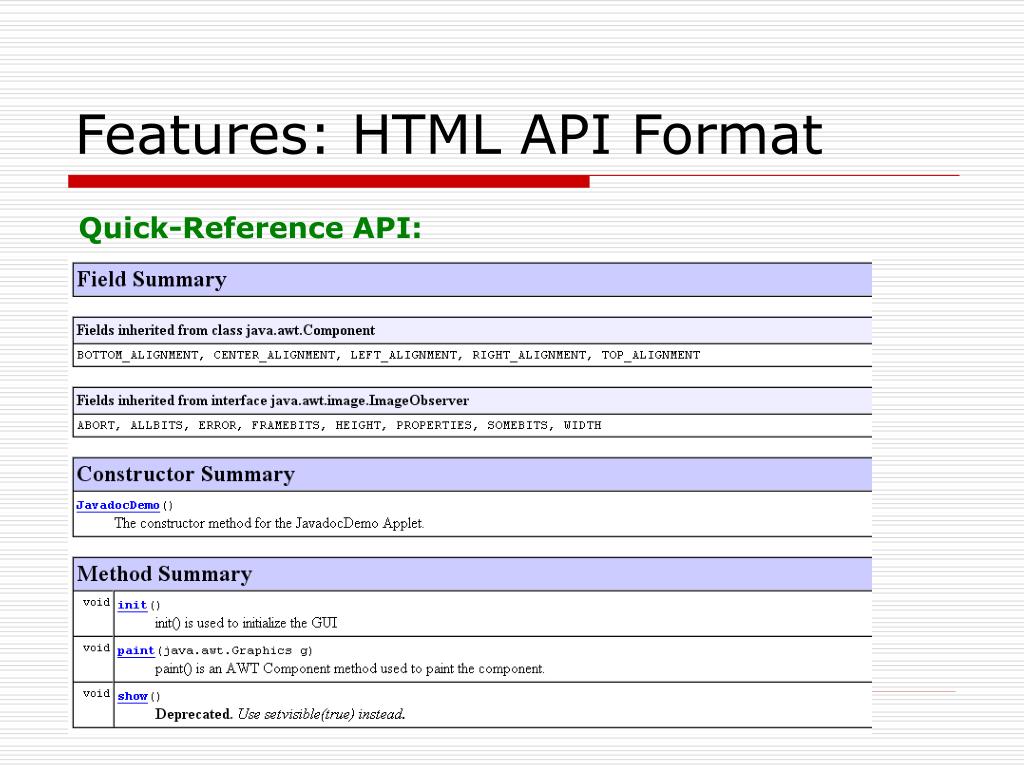Follow the init() method link
This screenshot has width=1024, height=768.
point(131,605)
